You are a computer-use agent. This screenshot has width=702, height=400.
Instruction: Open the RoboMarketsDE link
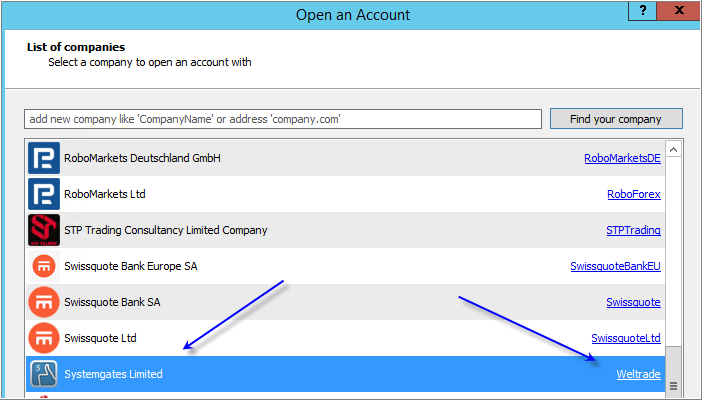[622, 158]
